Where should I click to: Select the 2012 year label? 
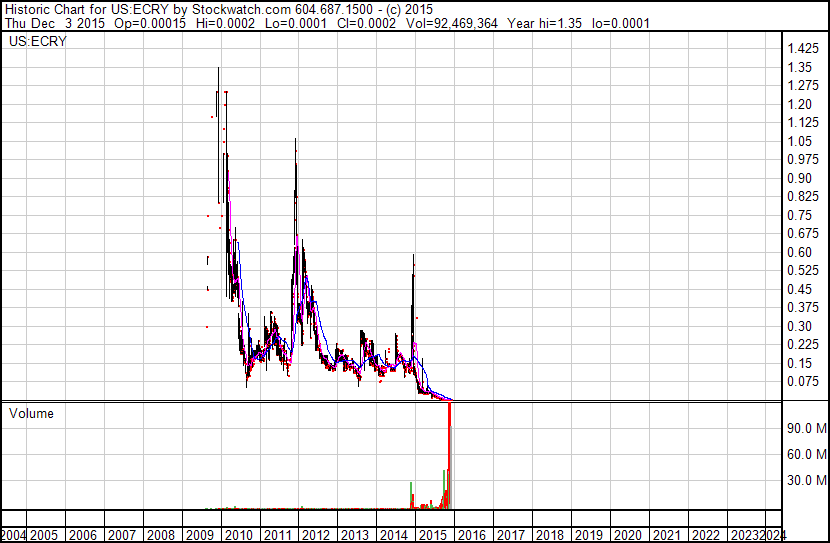click(316, 535)
